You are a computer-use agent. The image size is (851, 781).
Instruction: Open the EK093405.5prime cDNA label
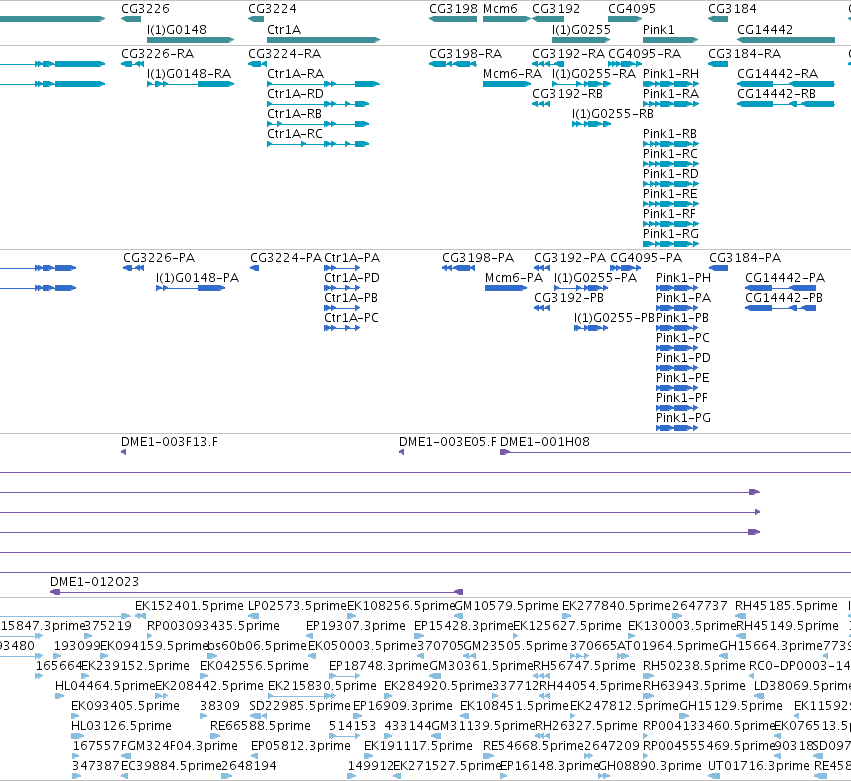(x=125, y=706)
